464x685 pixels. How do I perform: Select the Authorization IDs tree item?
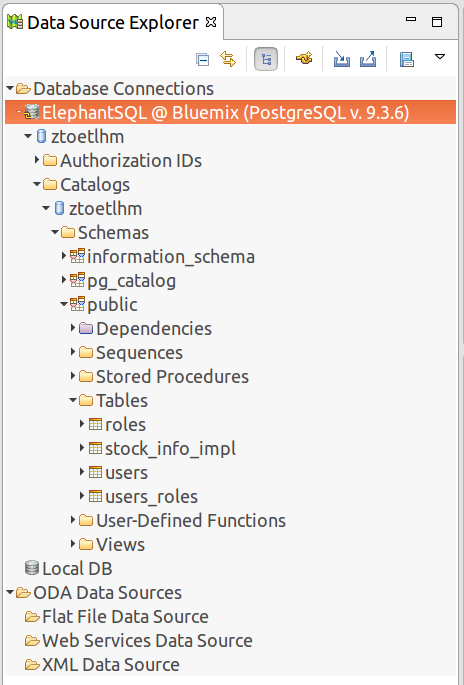[x=131, y=161]
